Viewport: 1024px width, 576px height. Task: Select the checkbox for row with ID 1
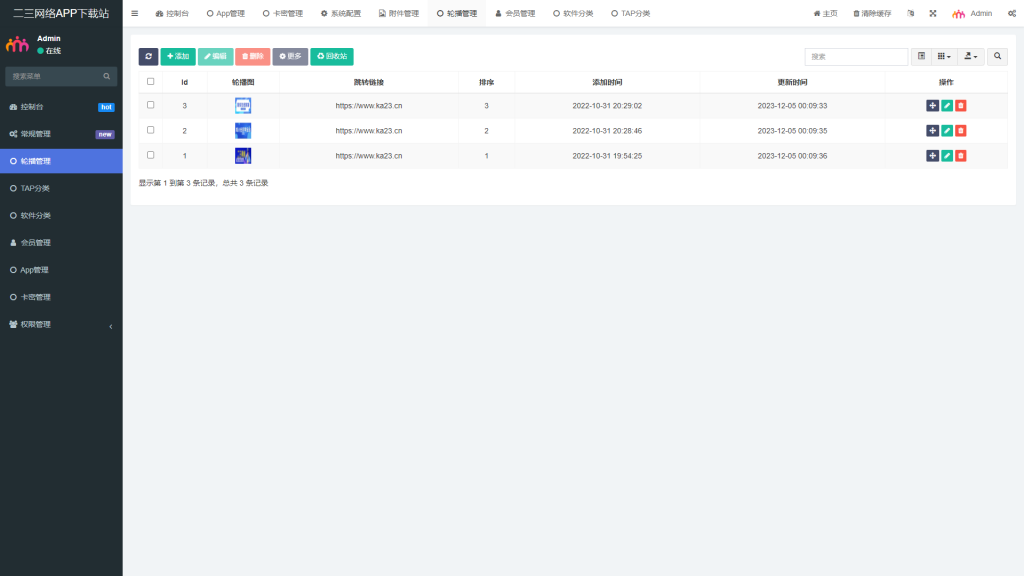pyautogui.click(x=151, y=155)
